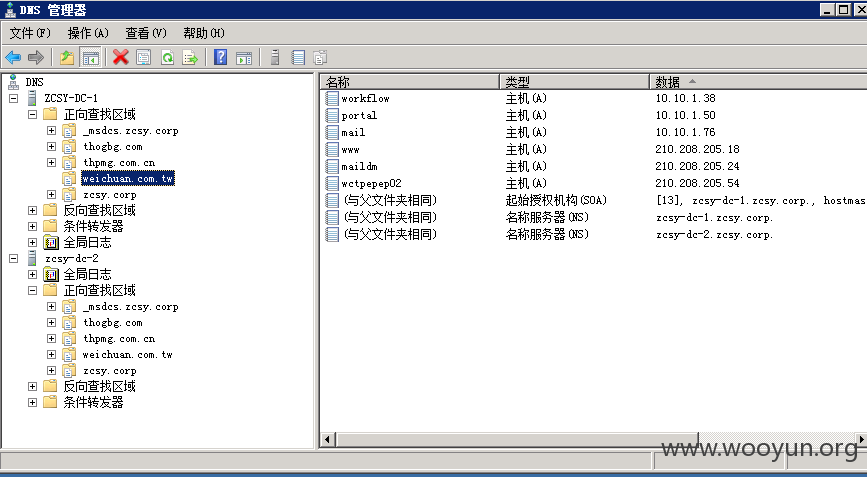
Task: Click the 210.208.205.24 data cell
Action: 697,166
